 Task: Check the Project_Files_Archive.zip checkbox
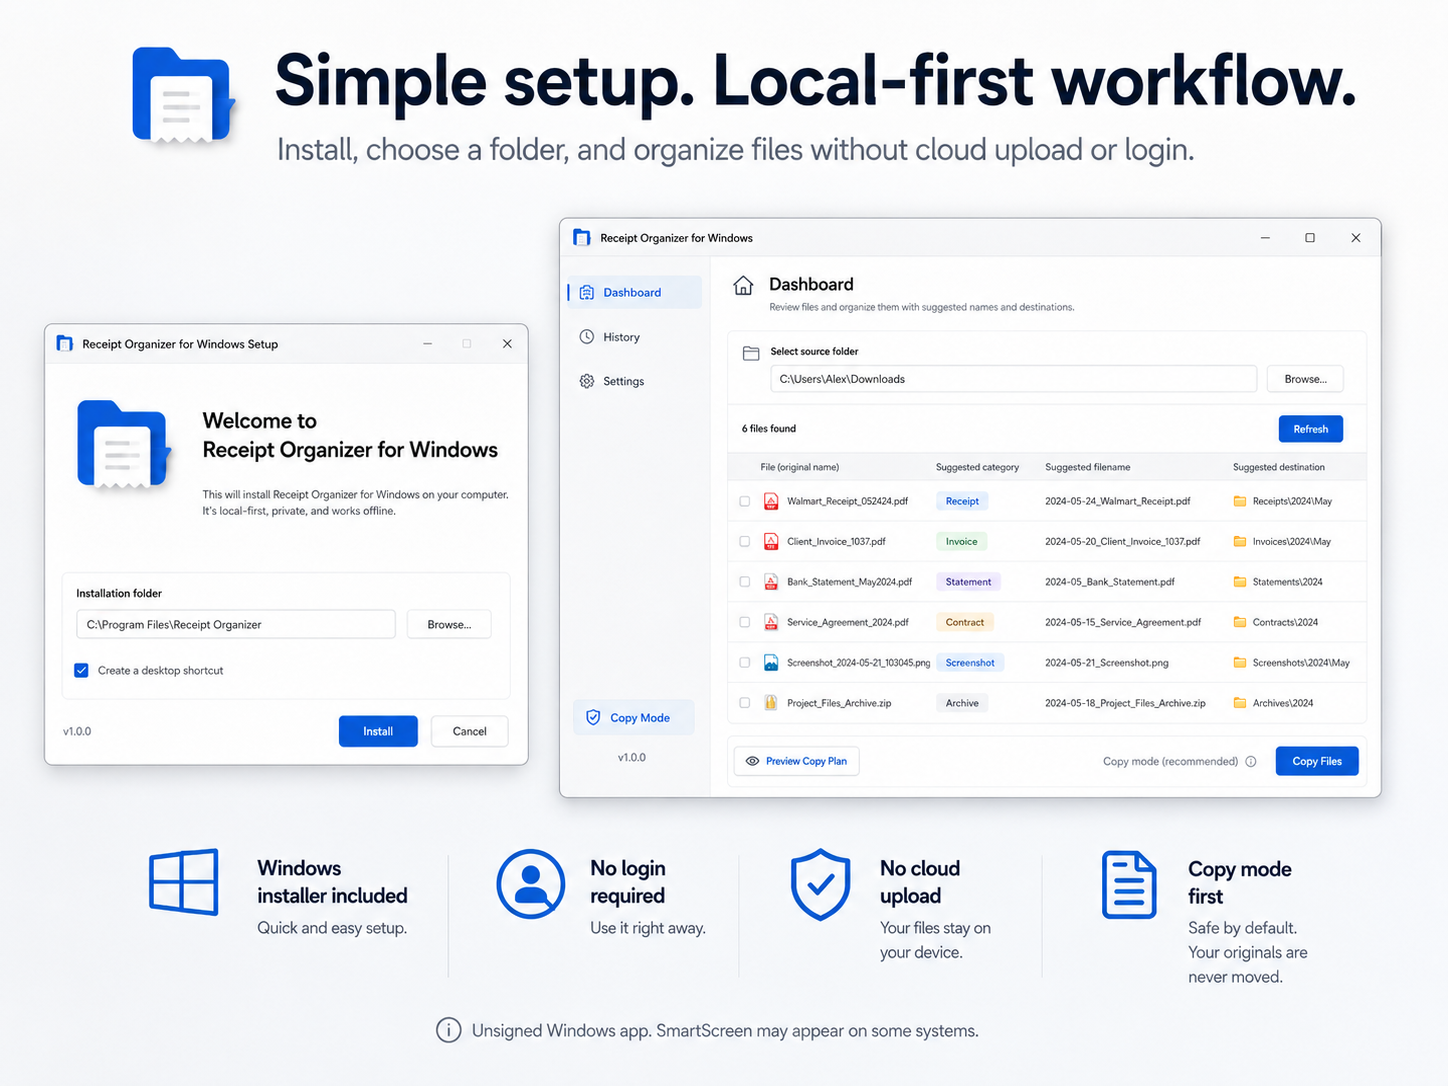click(744, 703)
